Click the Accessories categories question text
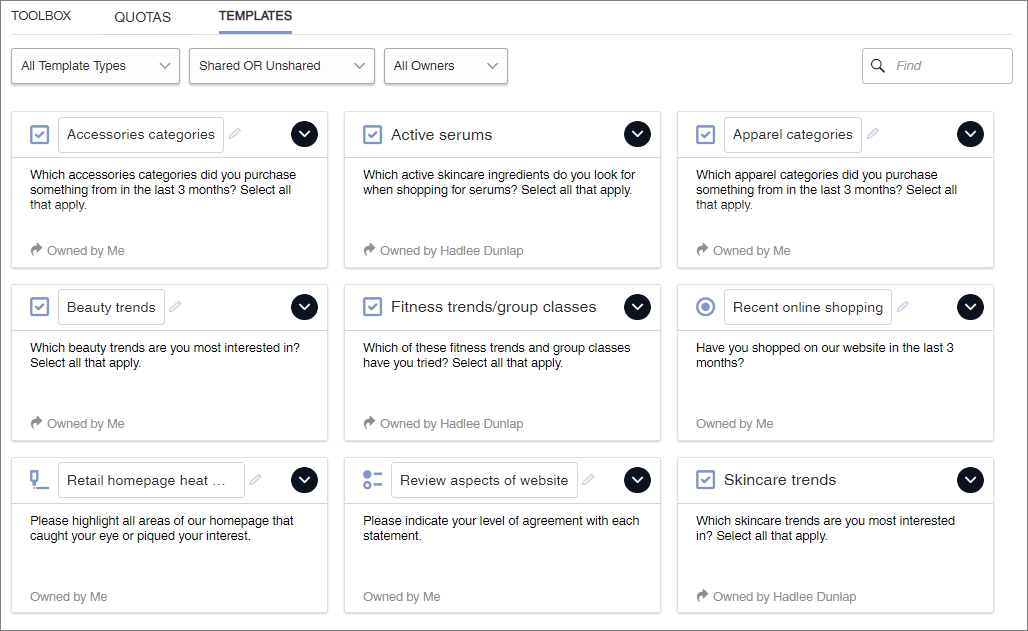1028x631 pixels. click(163, 190)
